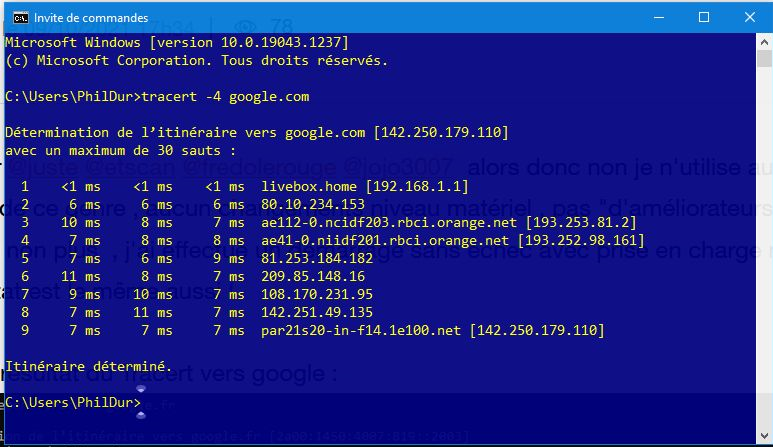Viewport: 773px width, 447px height.
Task: Click the 81.253.184.182 hop address
Action: [x=315, y=258]
